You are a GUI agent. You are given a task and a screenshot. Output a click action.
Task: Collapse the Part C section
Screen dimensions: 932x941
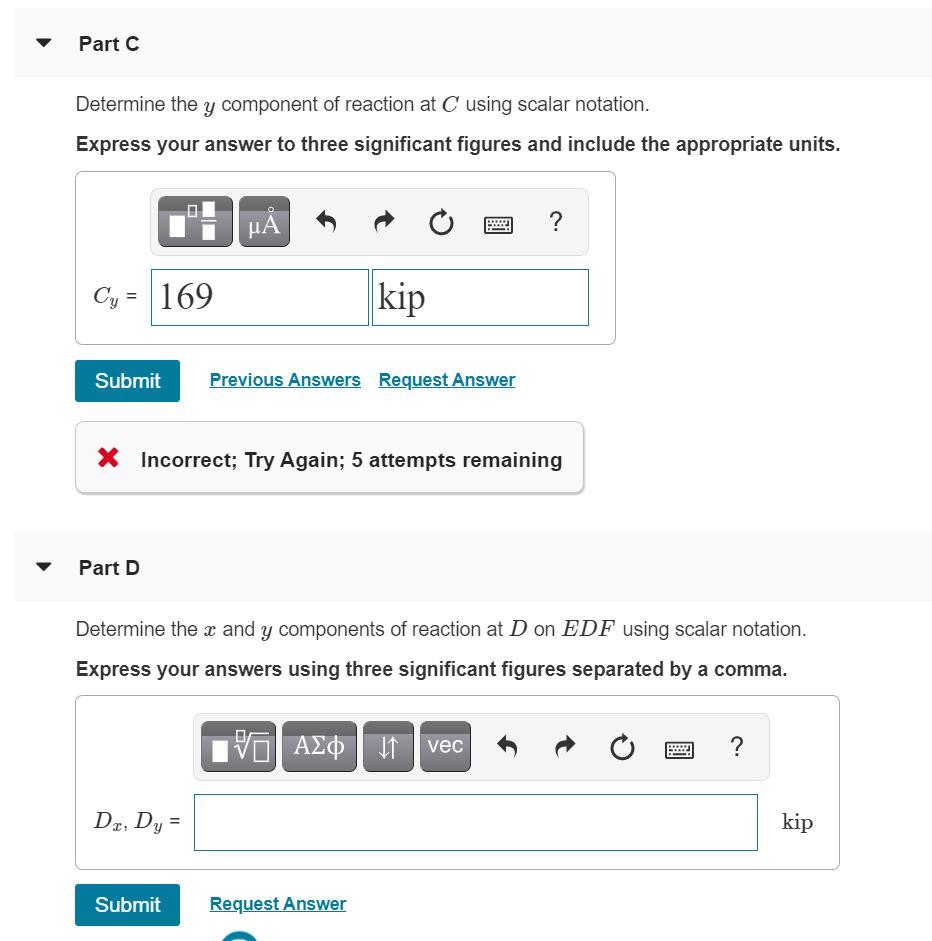coord(44,43)
